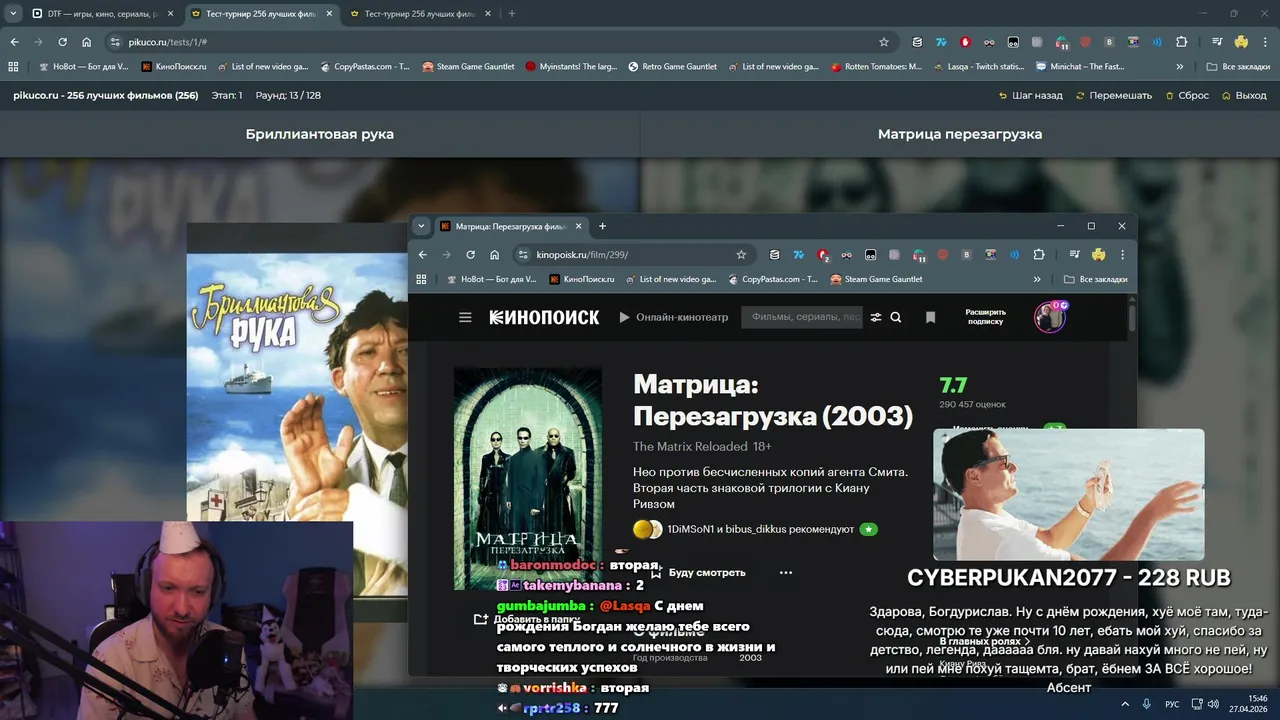
Task: Open Kinopoisk profile avatar
Action: (x=1049, y=317)
